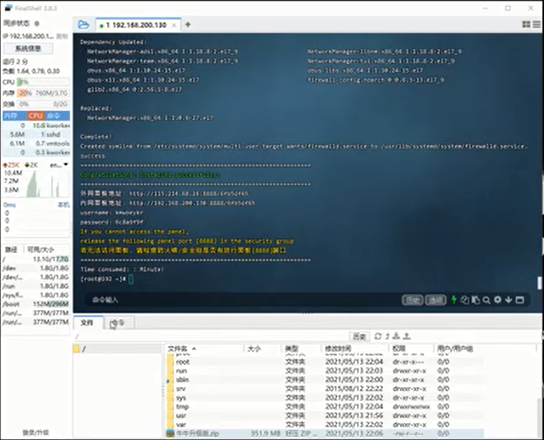The width and height of the screenshot is (544, 440).
Task: Select the sbin folder in file list
Action: (x=324, y=380)
